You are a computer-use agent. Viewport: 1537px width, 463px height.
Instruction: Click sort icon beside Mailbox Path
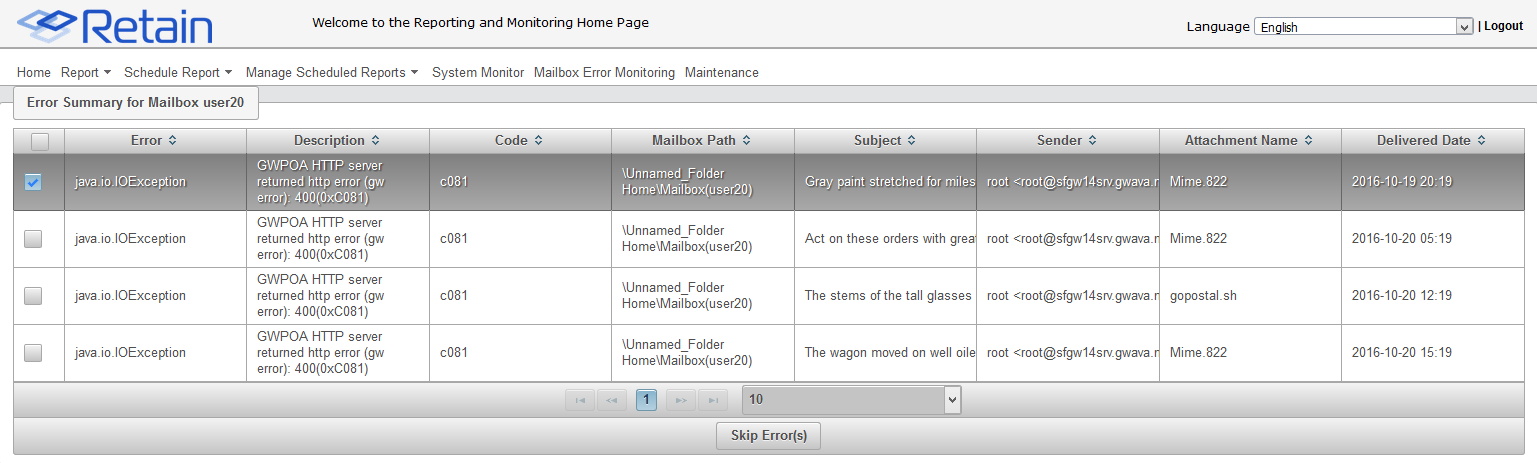pos(746,141)
